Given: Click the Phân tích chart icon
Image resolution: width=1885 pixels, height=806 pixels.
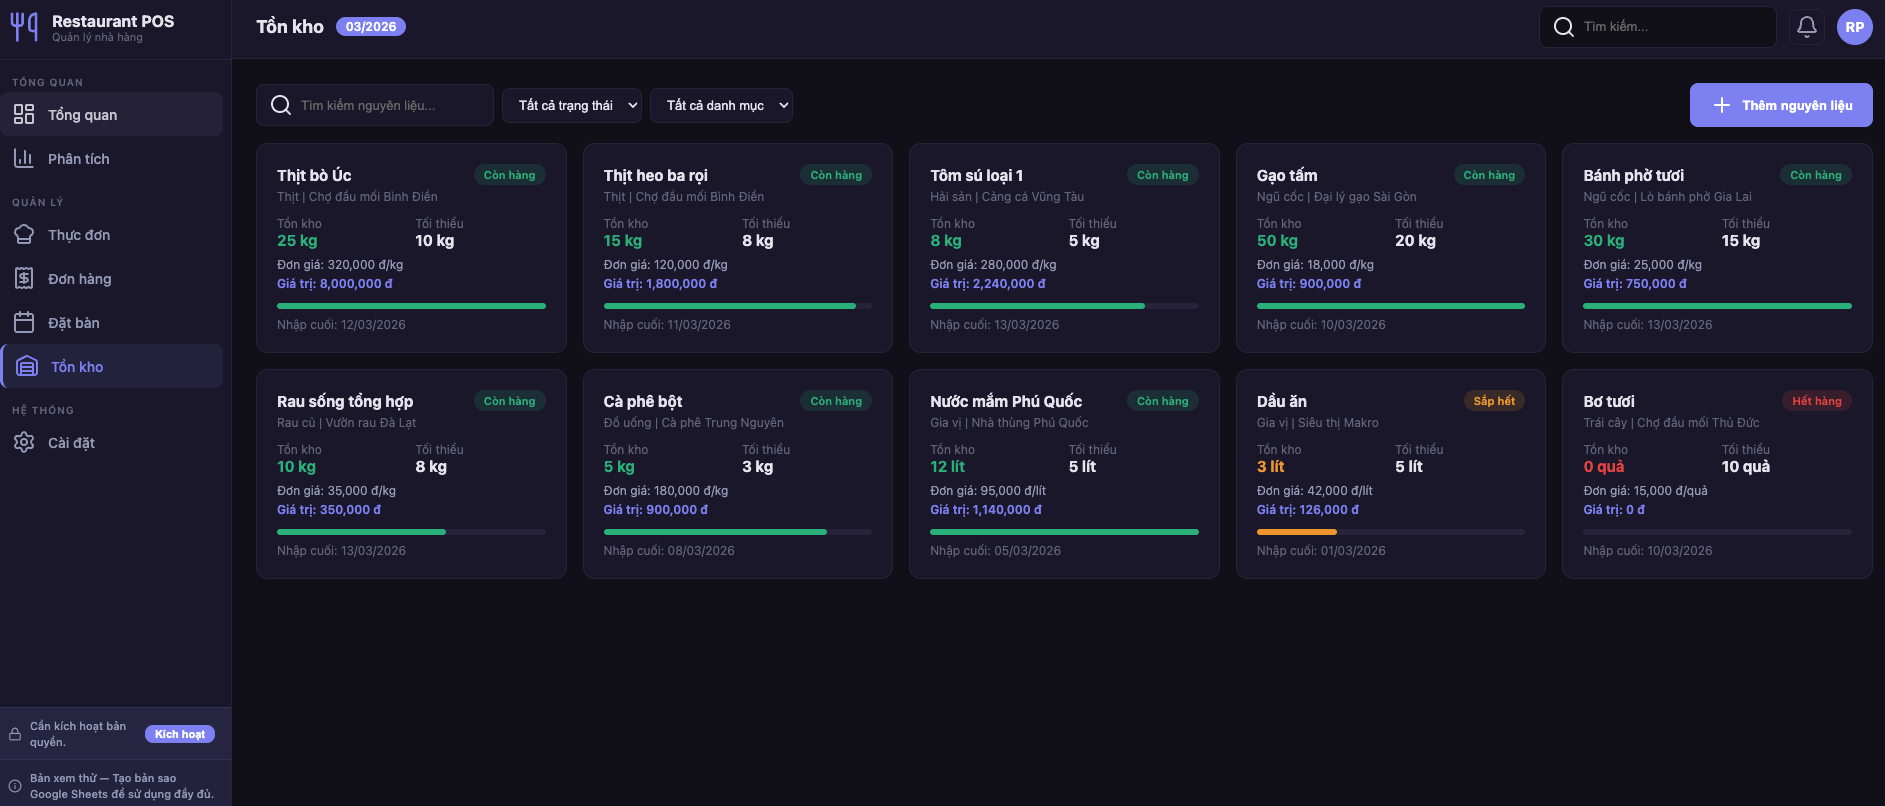Looking at the screenshot, I should tap(24, 159).
